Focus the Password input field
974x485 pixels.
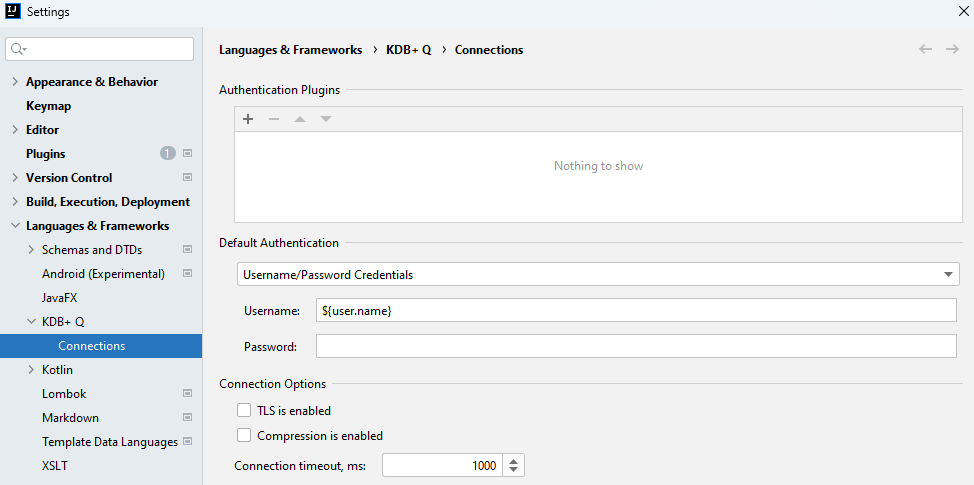[x=636, y=346]
